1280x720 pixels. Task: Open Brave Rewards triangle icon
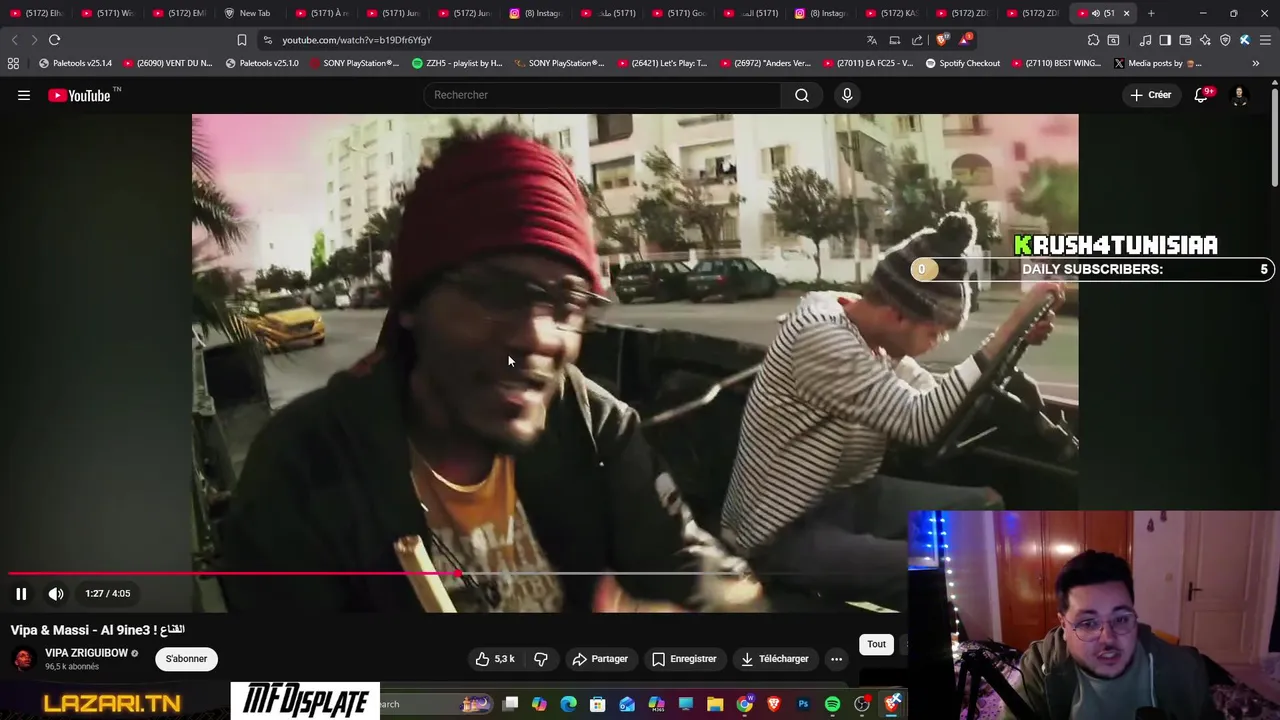[x=965, y=40]
